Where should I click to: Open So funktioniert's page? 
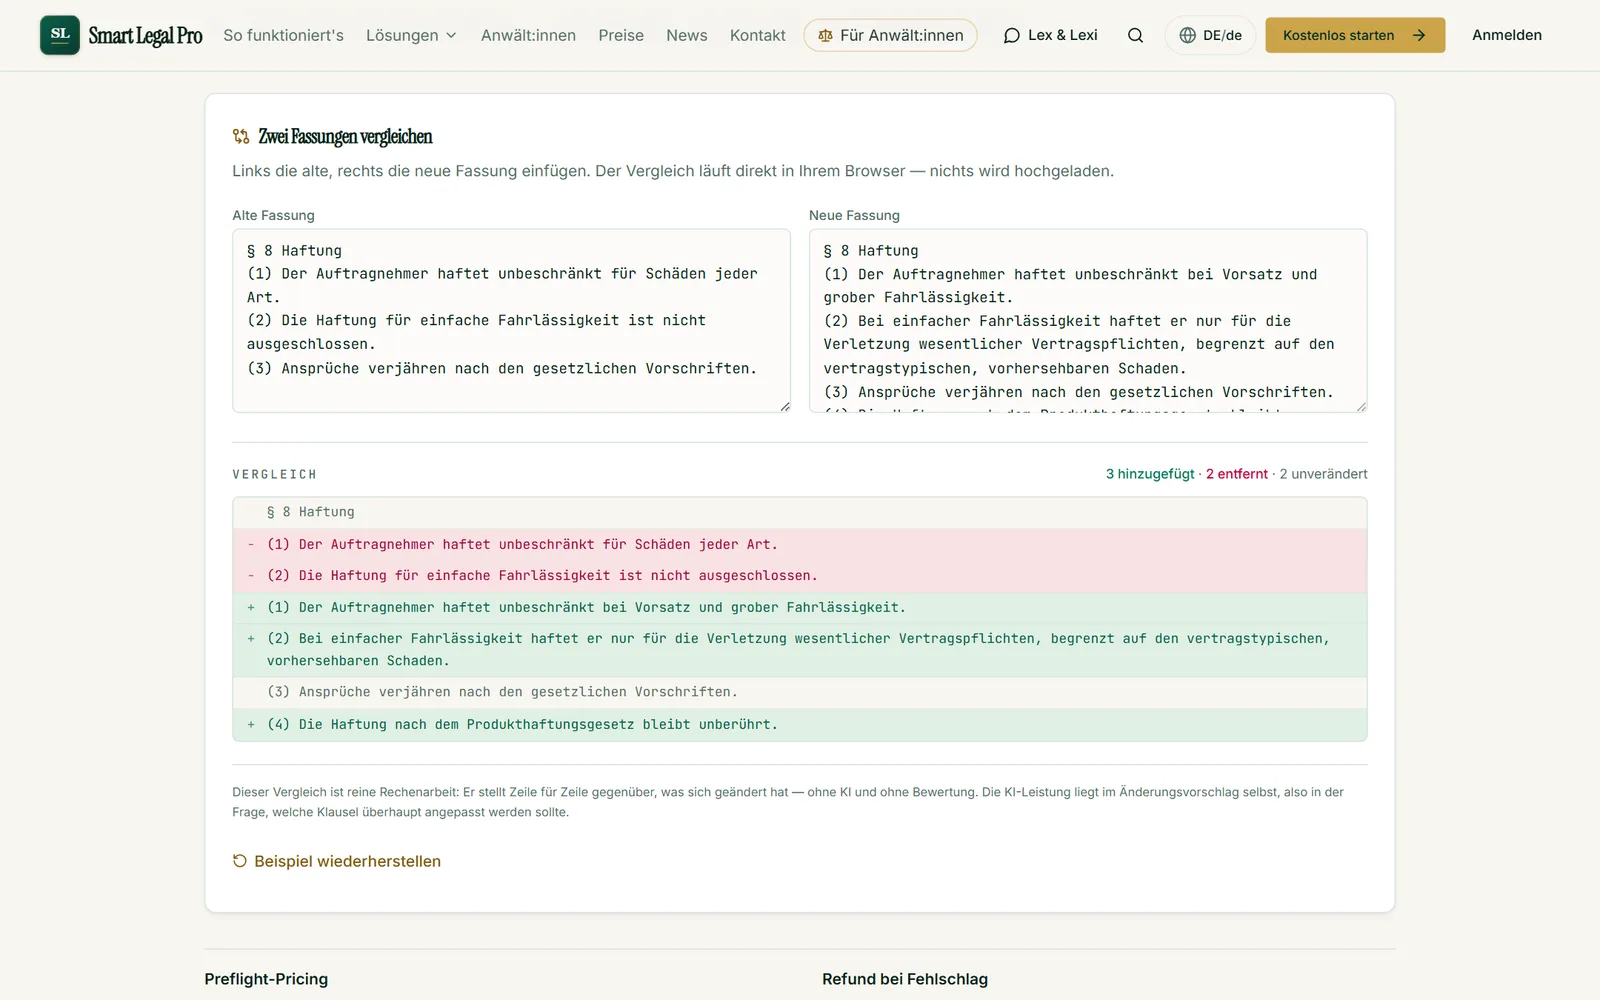(283, 35)
